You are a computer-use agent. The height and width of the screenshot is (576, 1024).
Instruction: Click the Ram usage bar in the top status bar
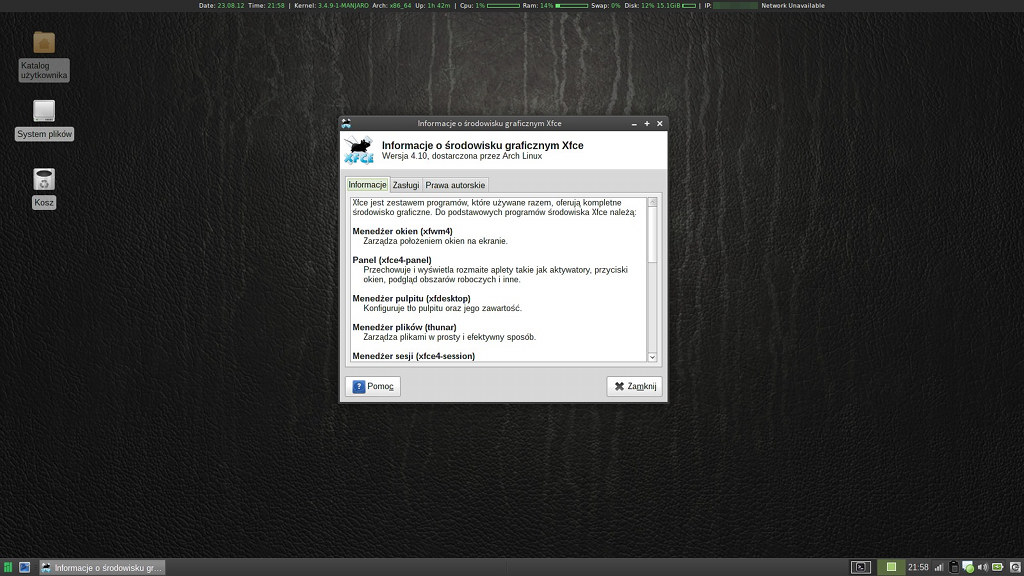click(x=571, y=6)
